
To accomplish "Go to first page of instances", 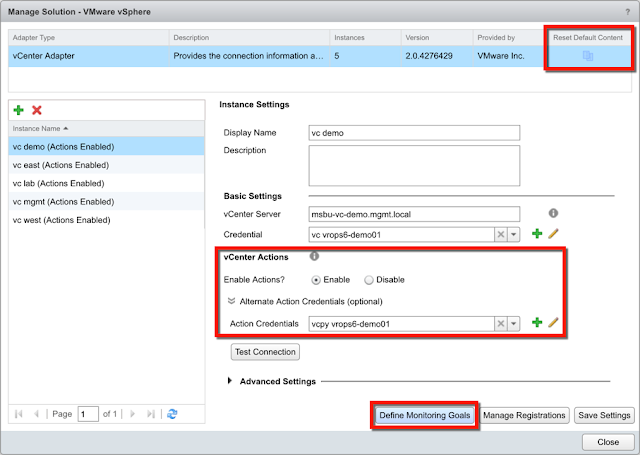I will (x=18, y=414).
